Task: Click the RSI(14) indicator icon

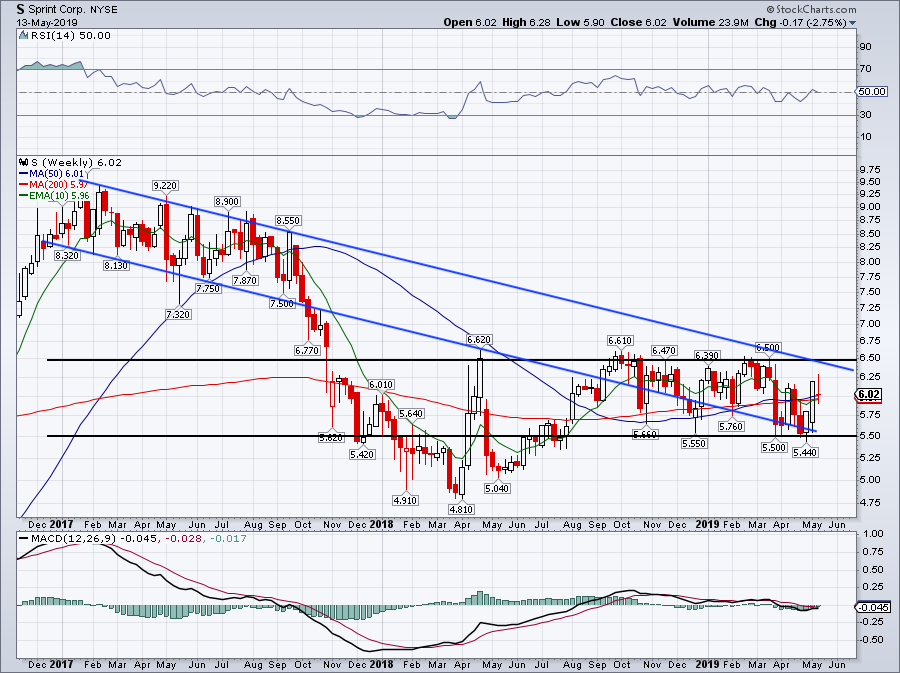Action: pos(23,35)
